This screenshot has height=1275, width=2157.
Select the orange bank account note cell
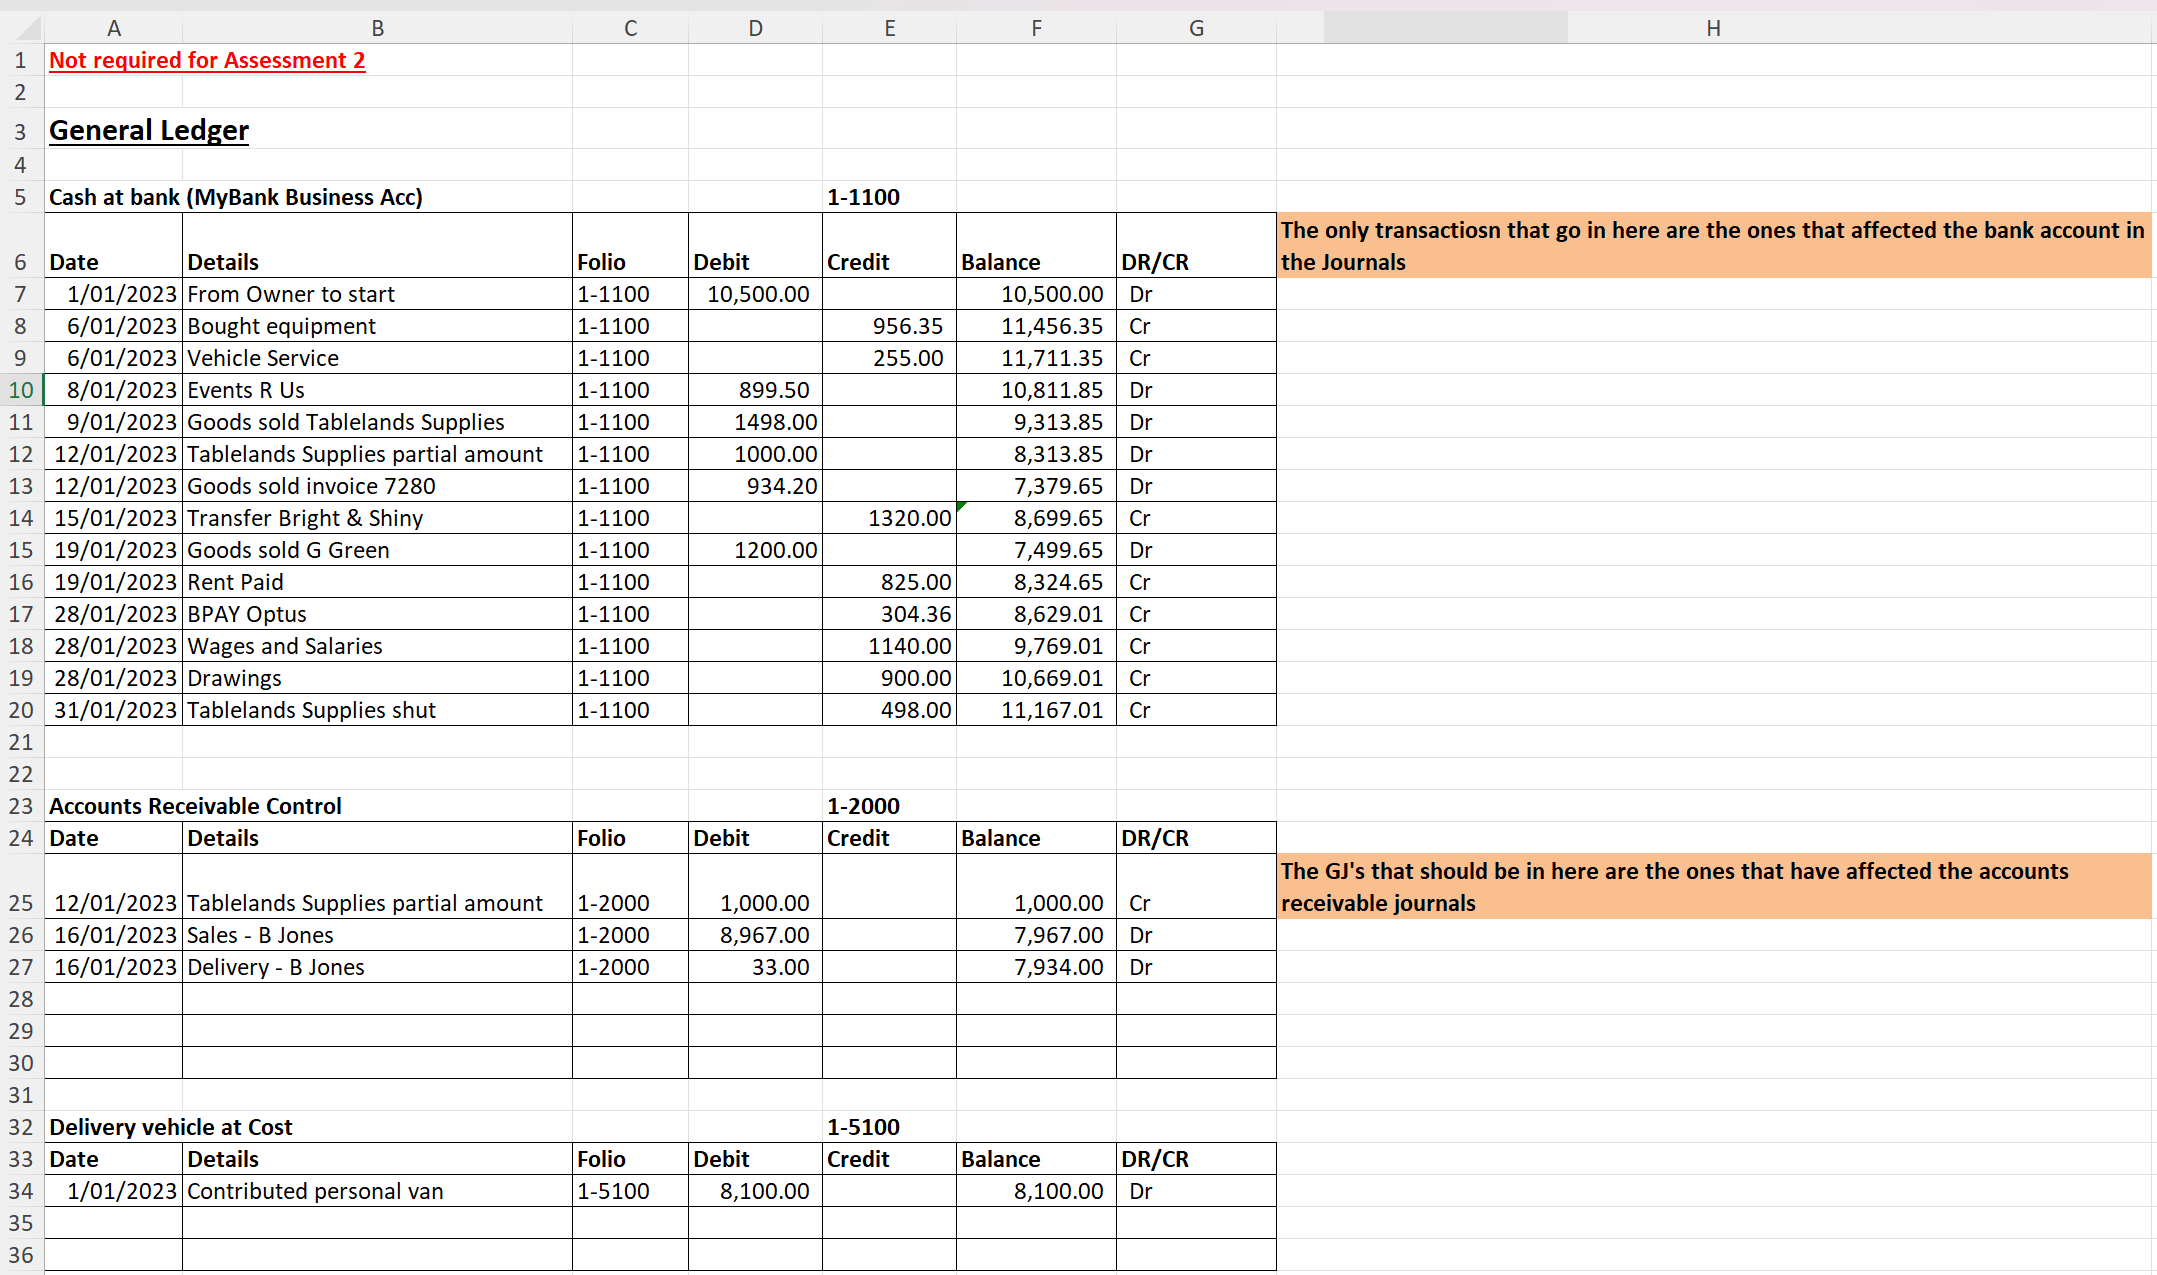point(1713,246)
